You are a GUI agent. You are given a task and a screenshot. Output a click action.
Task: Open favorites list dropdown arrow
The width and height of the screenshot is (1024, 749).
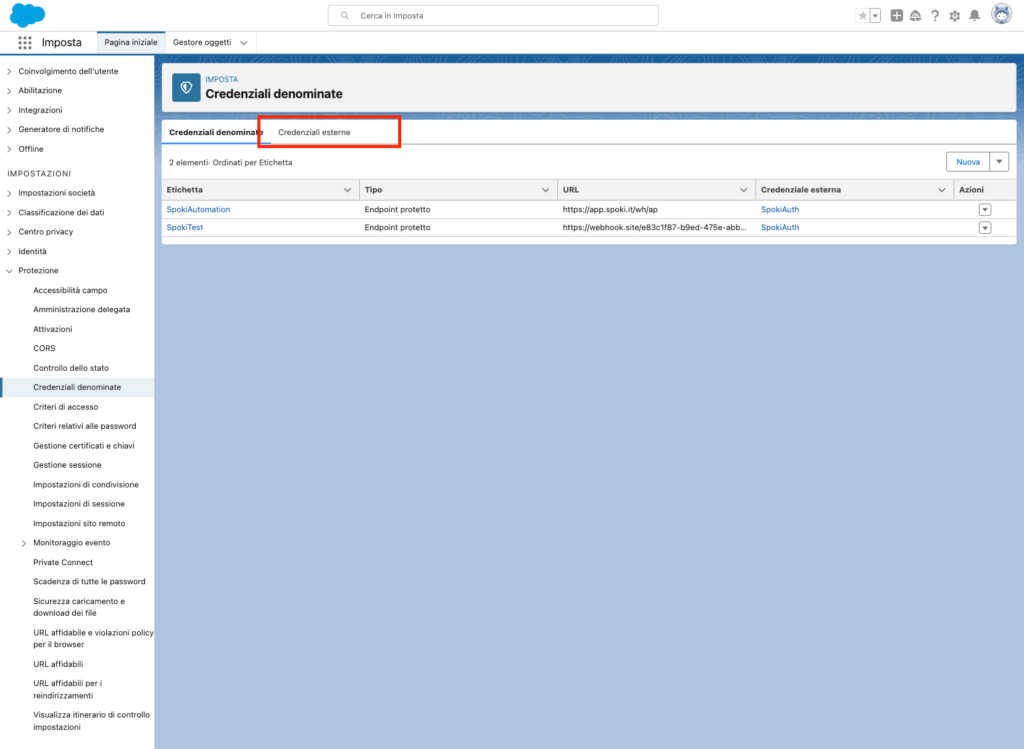[875, 16]
